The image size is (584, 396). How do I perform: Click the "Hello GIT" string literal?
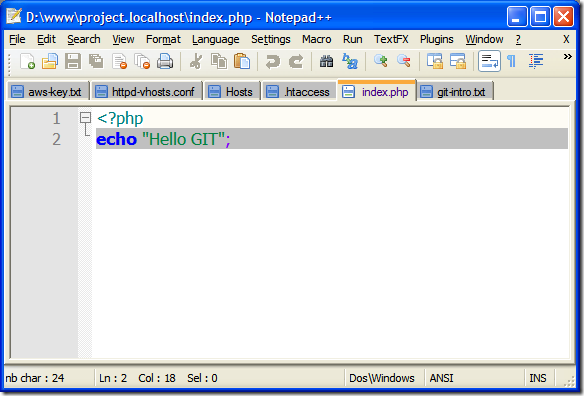tap(184, 139)
